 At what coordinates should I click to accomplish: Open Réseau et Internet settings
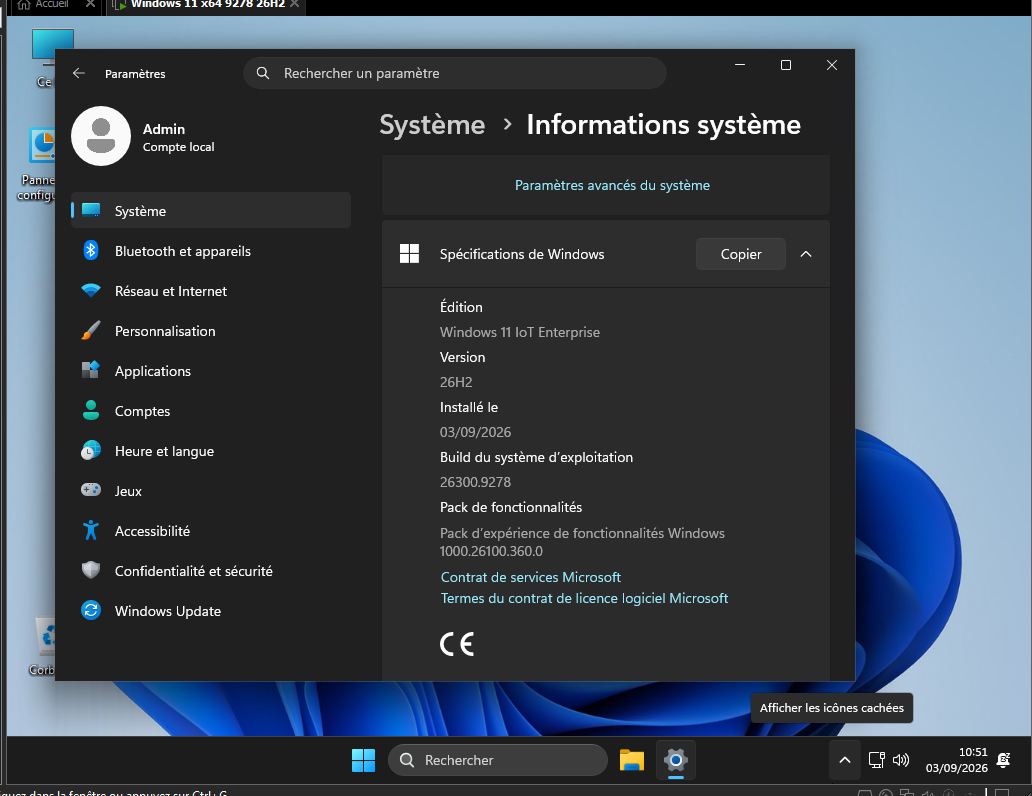click(211, 291)
